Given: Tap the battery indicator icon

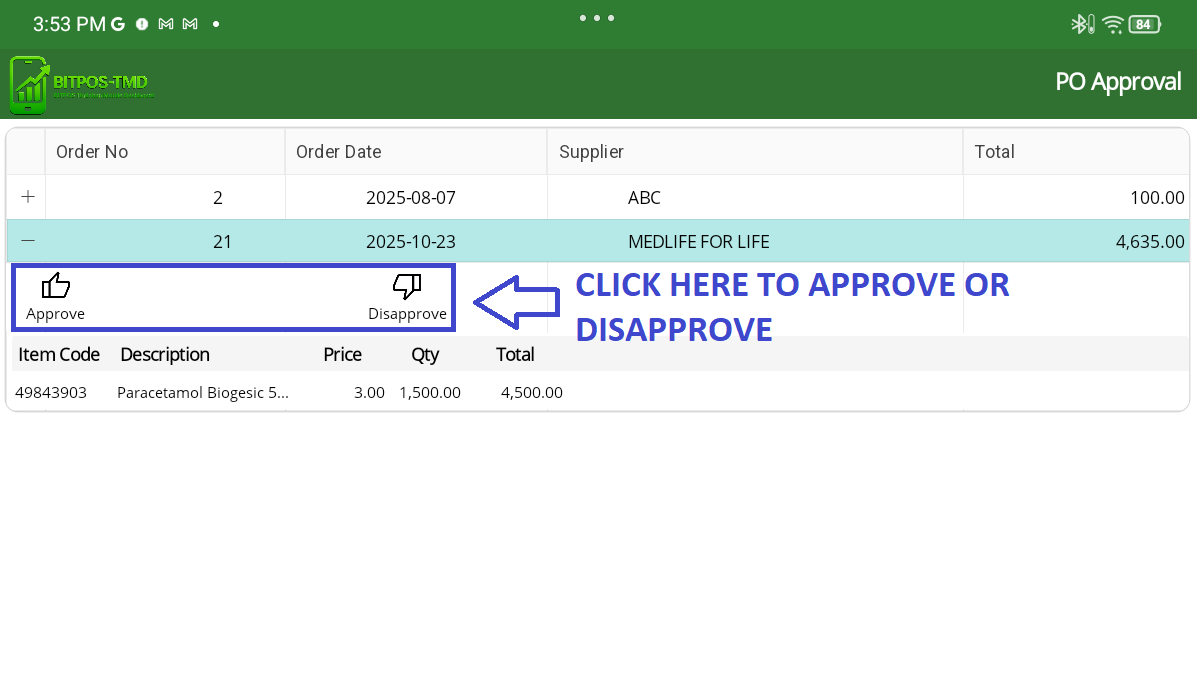Looking at the screenshot, I should point(1144,24).
